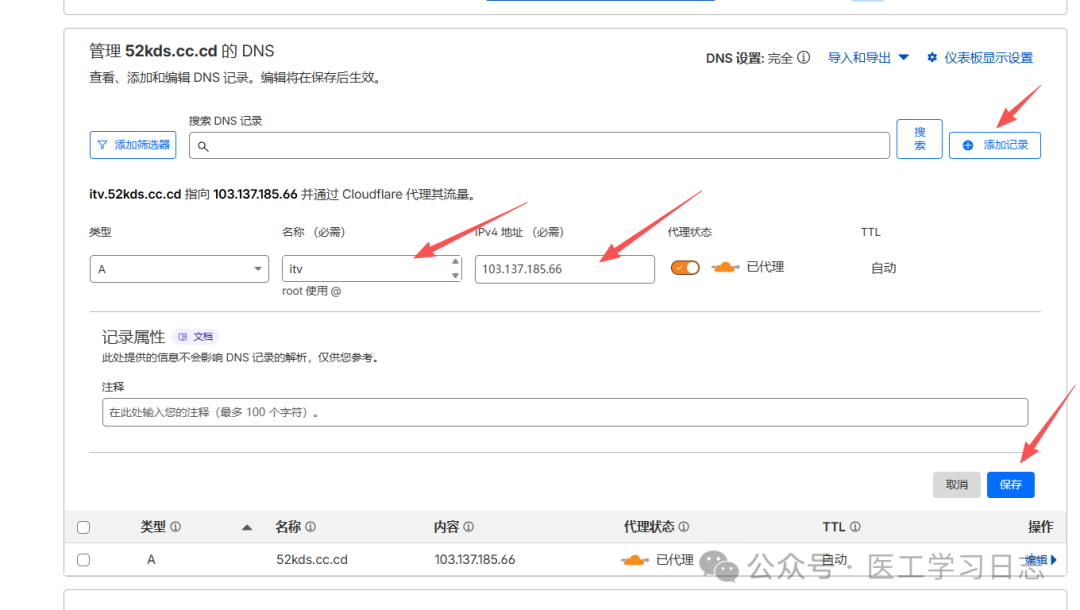This screenshot has height=610, width=1080.
Task: Click the info icon beside 名称 column header
Action: [310, 527]
